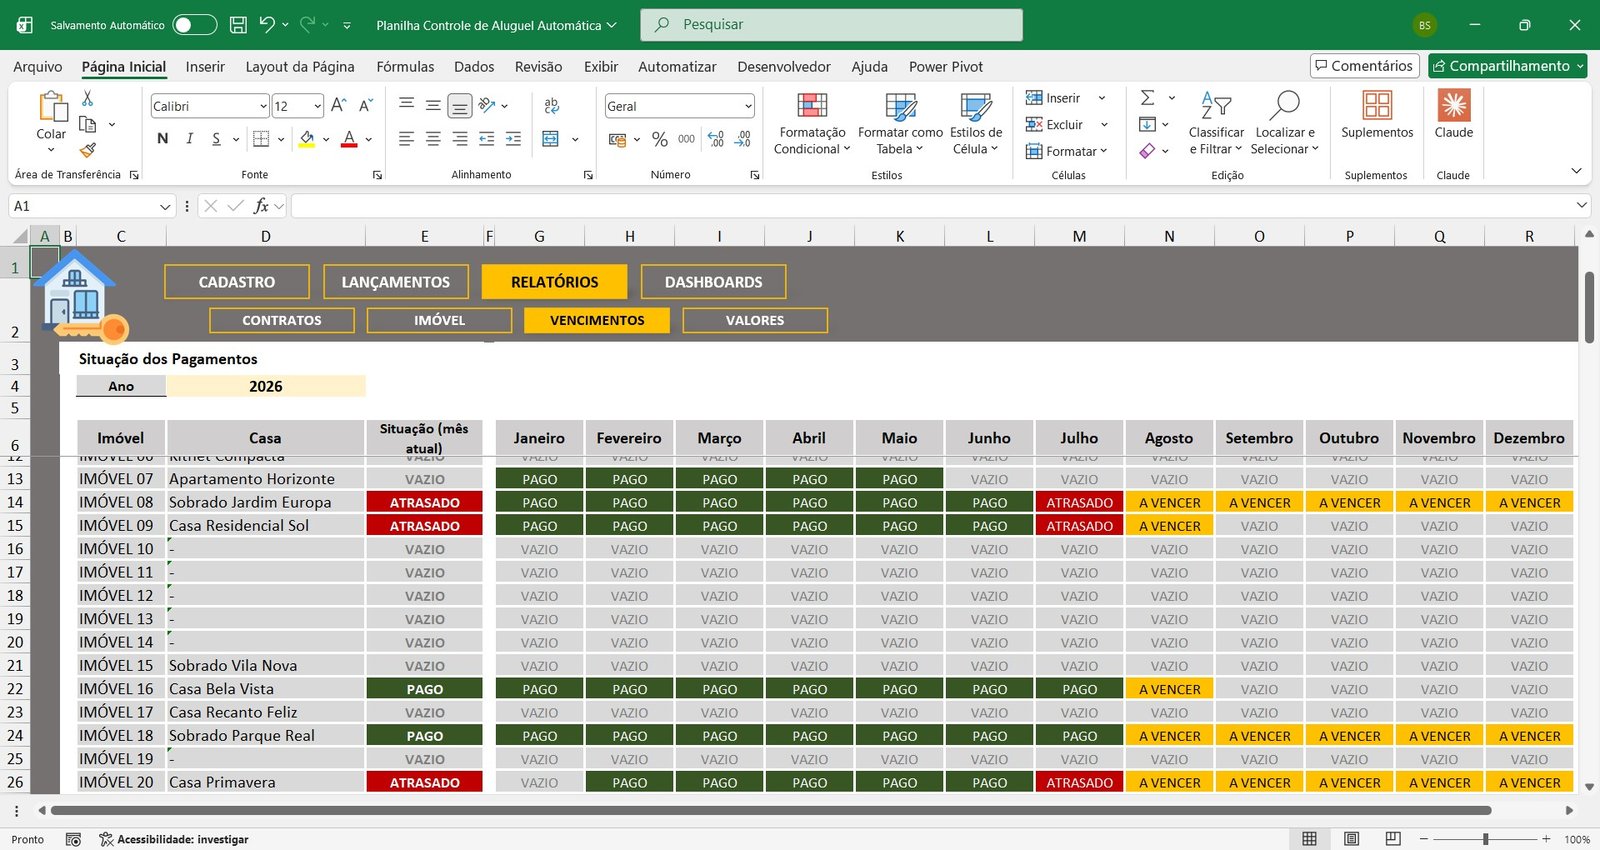Switch to Dados ribbon tab

[474, 66]
